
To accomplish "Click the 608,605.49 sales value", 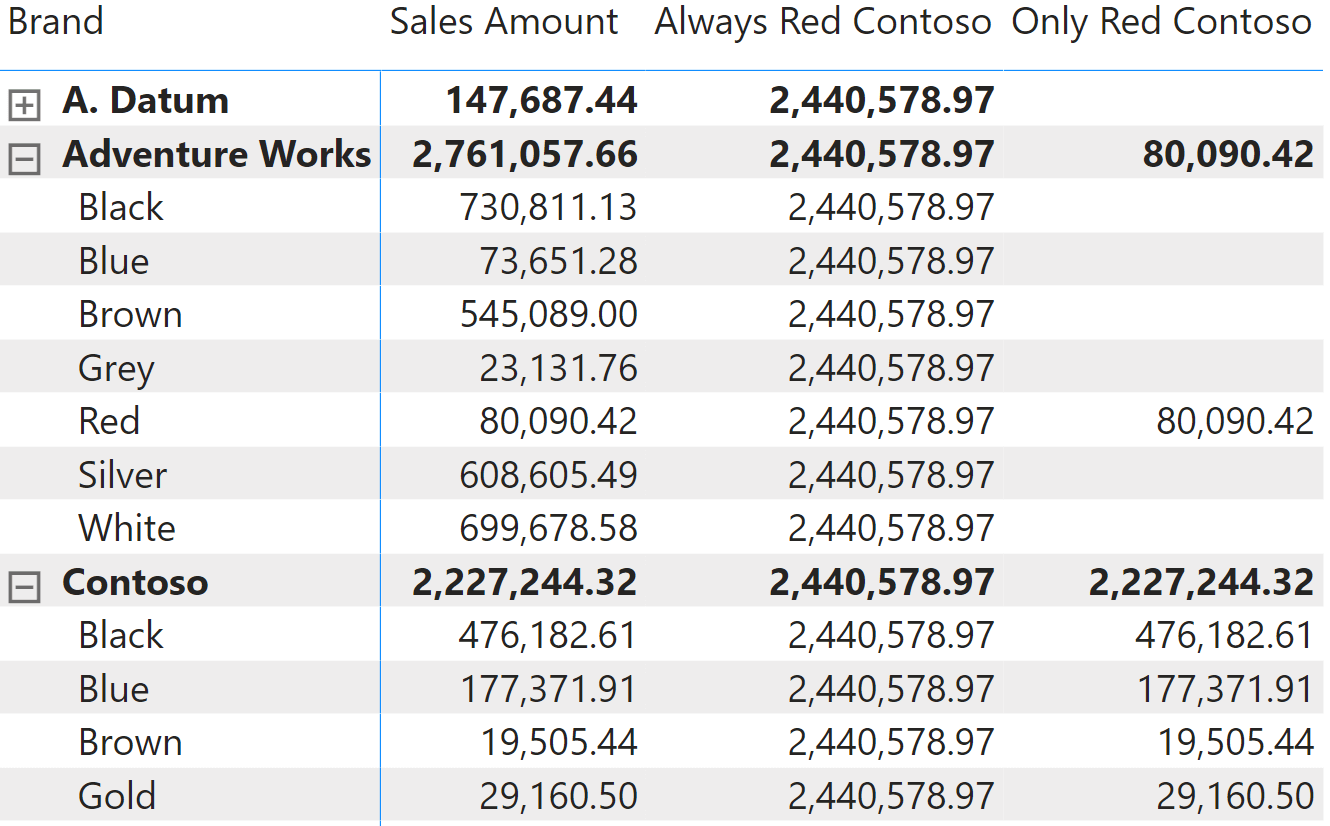I will [548, 475].
